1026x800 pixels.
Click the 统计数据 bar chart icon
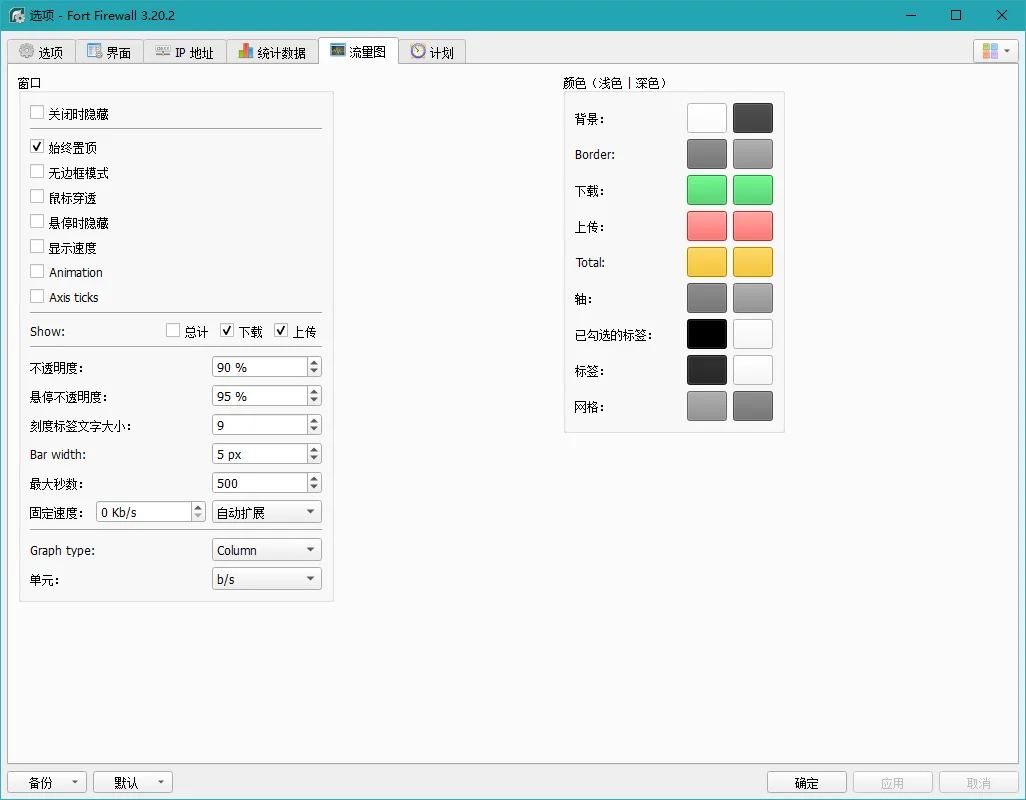245,51
